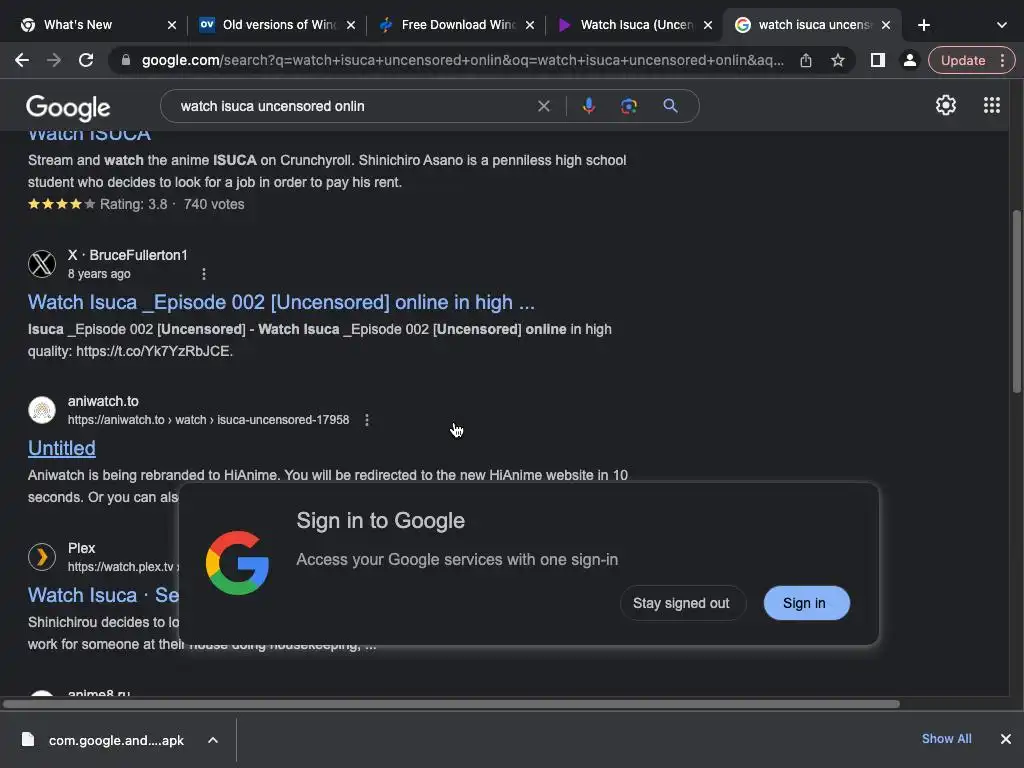
Task: Open a new tab with plus icon
Action: tap(923, 25)
